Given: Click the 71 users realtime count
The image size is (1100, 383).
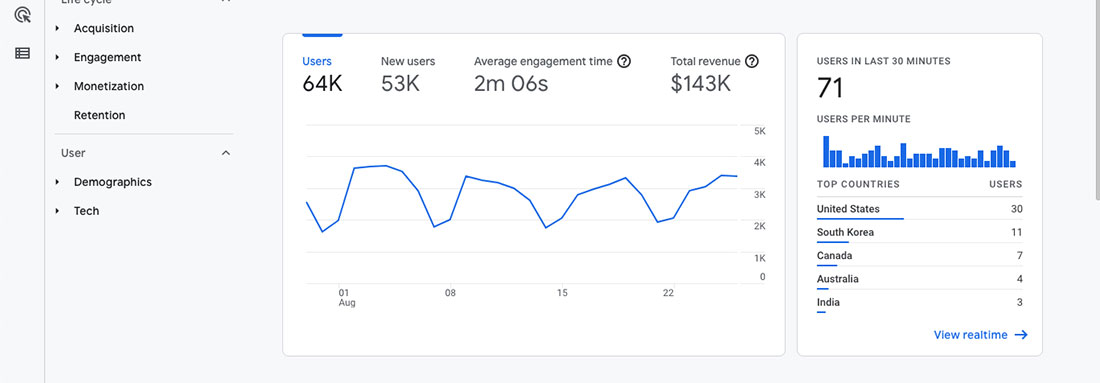Looking at the screenshot, I should click(x=830, y=88).
